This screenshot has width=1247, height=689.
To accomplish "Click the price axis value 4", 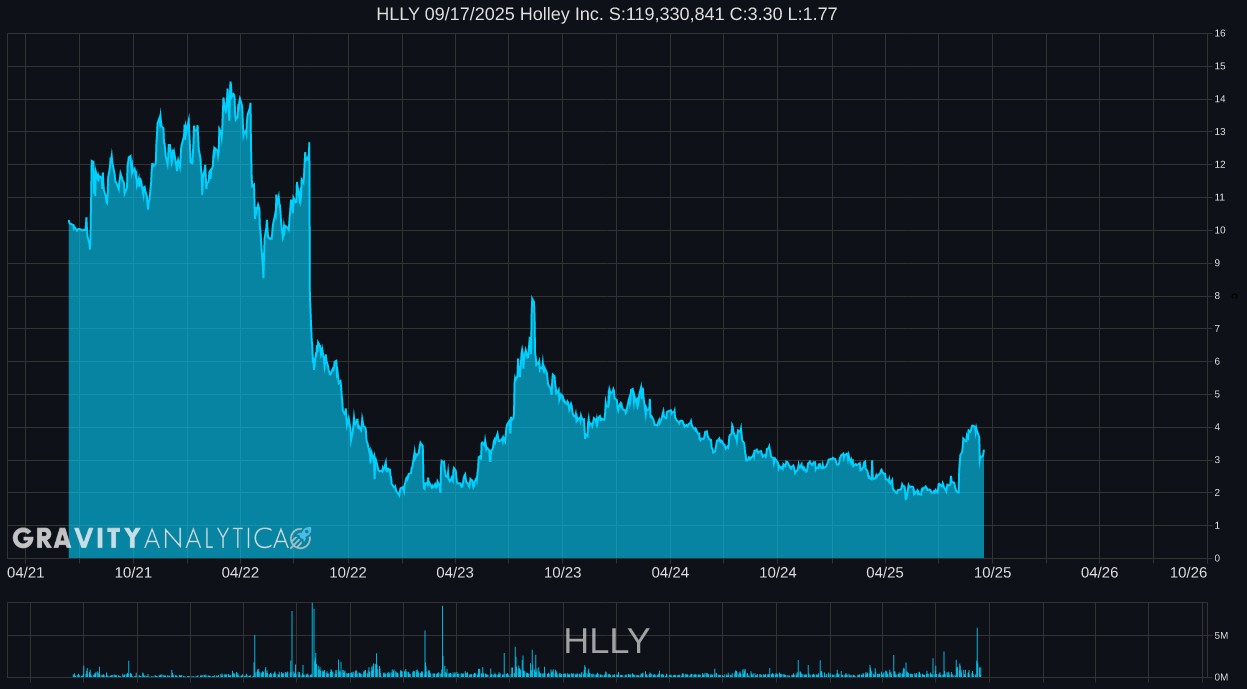I will pos(1217,427).
